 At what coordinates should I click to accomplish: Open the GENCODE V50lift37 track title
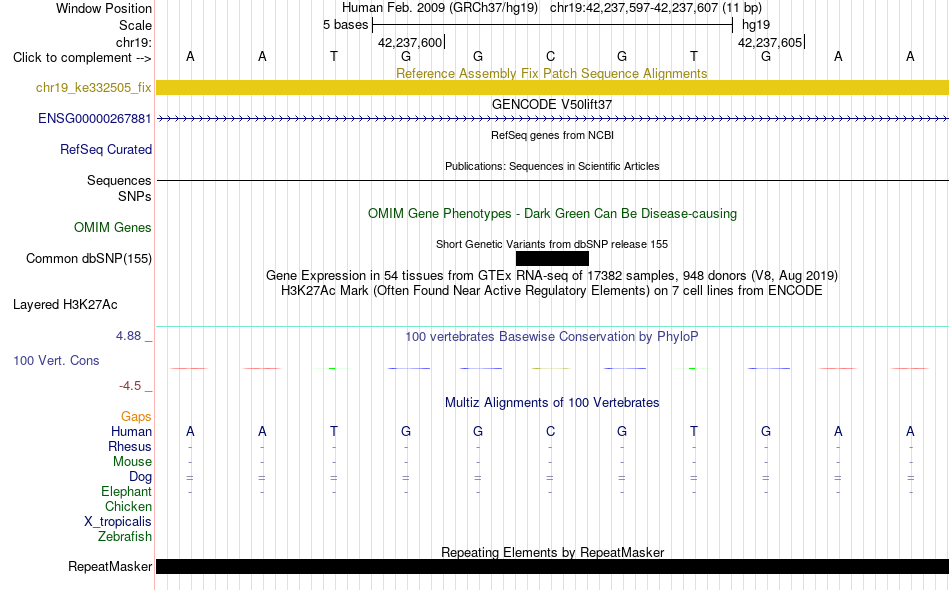[552, 104]
